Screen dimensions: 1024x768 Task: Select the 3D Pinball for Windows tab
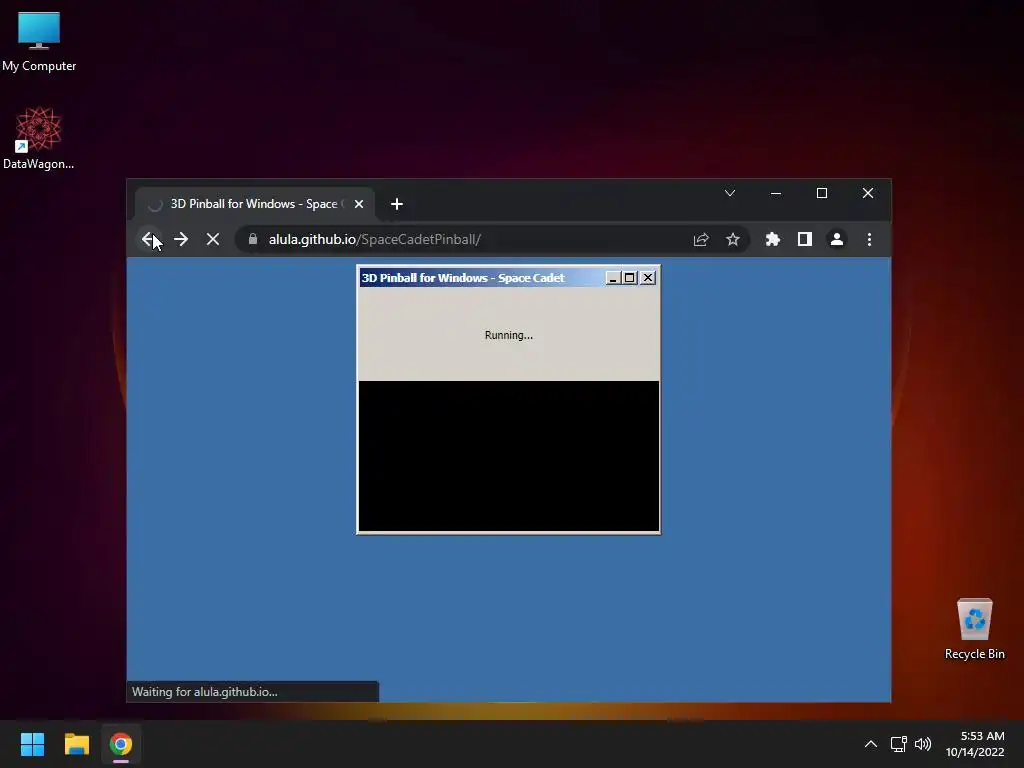click(x=255, y=204)
